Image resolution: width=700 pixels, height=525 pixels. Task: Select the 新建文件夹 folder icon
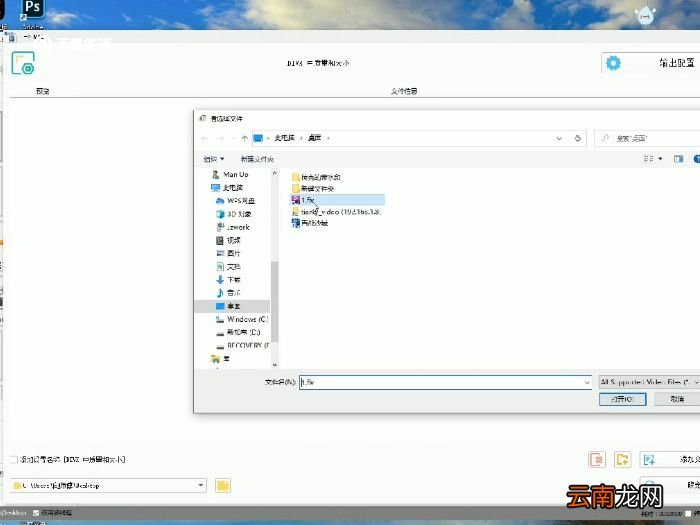tap(296, 188)
